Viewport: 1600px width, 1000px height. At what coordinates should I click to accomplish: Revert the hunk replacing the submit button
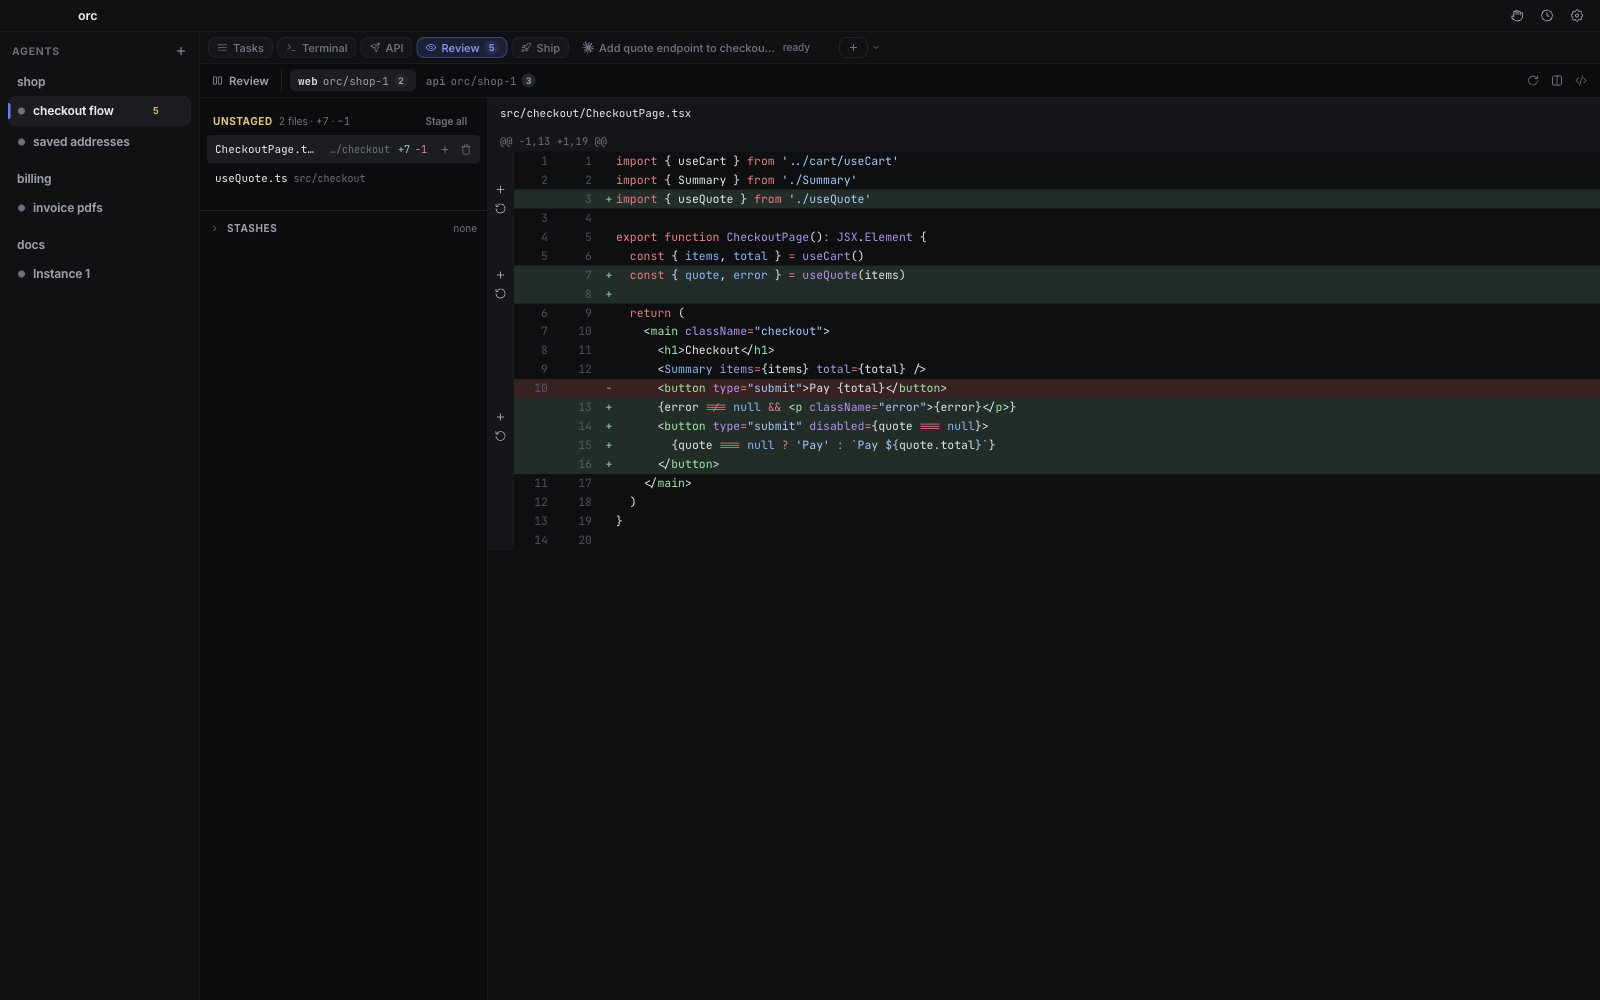coord(500,436)
